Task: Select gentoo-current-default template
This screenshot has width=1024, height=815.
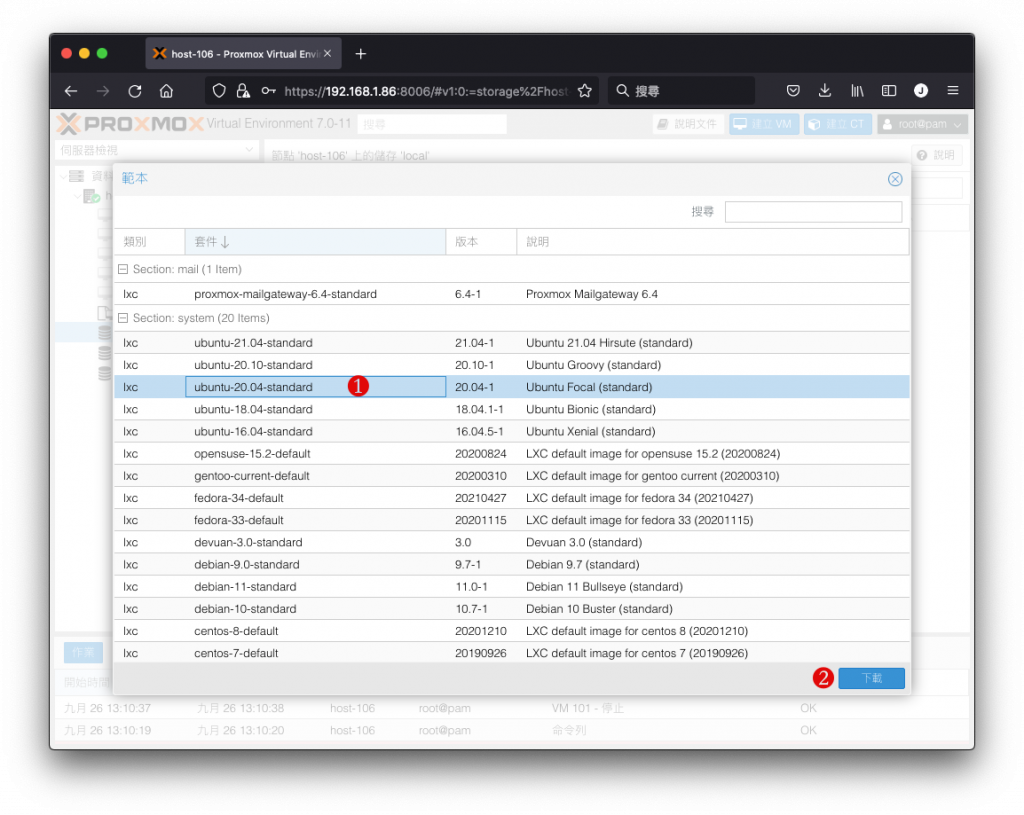Action: 511,476
